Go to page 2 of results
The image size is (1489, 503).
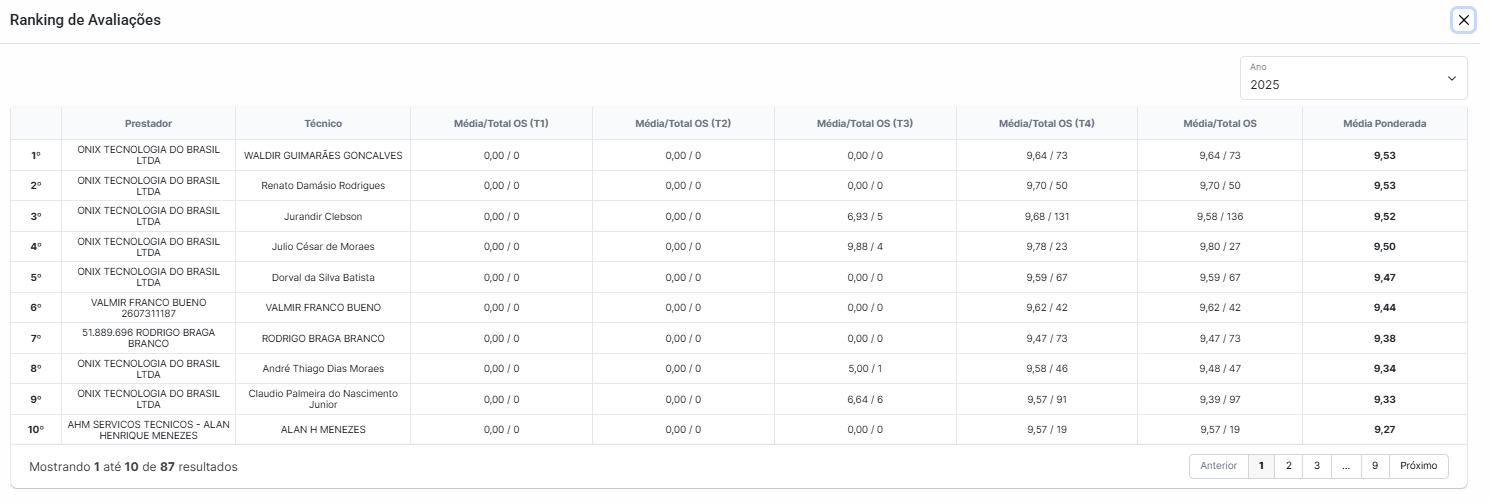pos(1289,466)
